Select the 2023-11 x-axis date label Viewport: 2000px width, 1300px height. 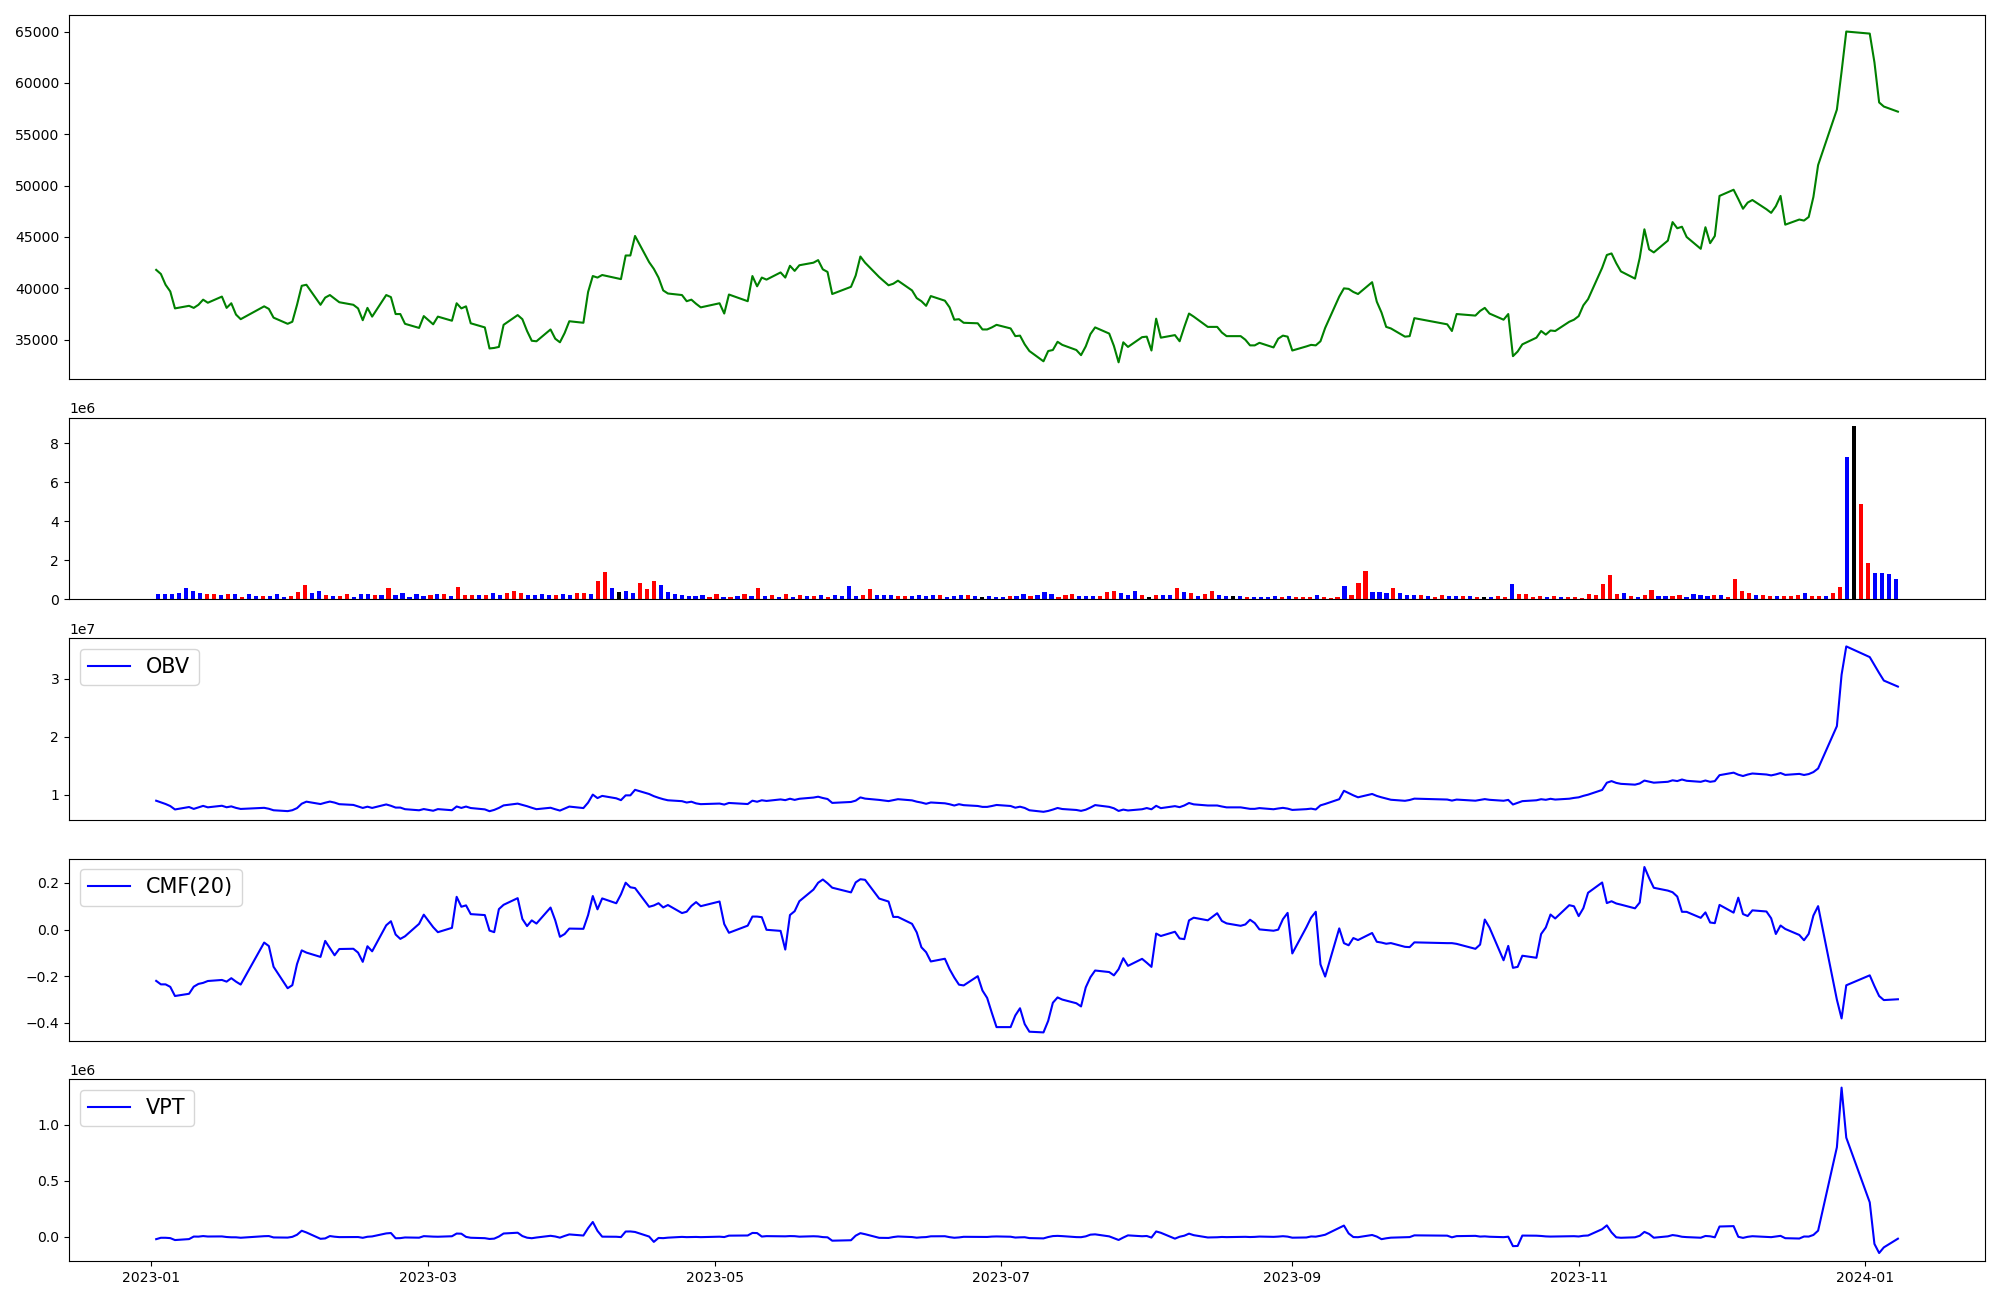pos(1578,1277)
